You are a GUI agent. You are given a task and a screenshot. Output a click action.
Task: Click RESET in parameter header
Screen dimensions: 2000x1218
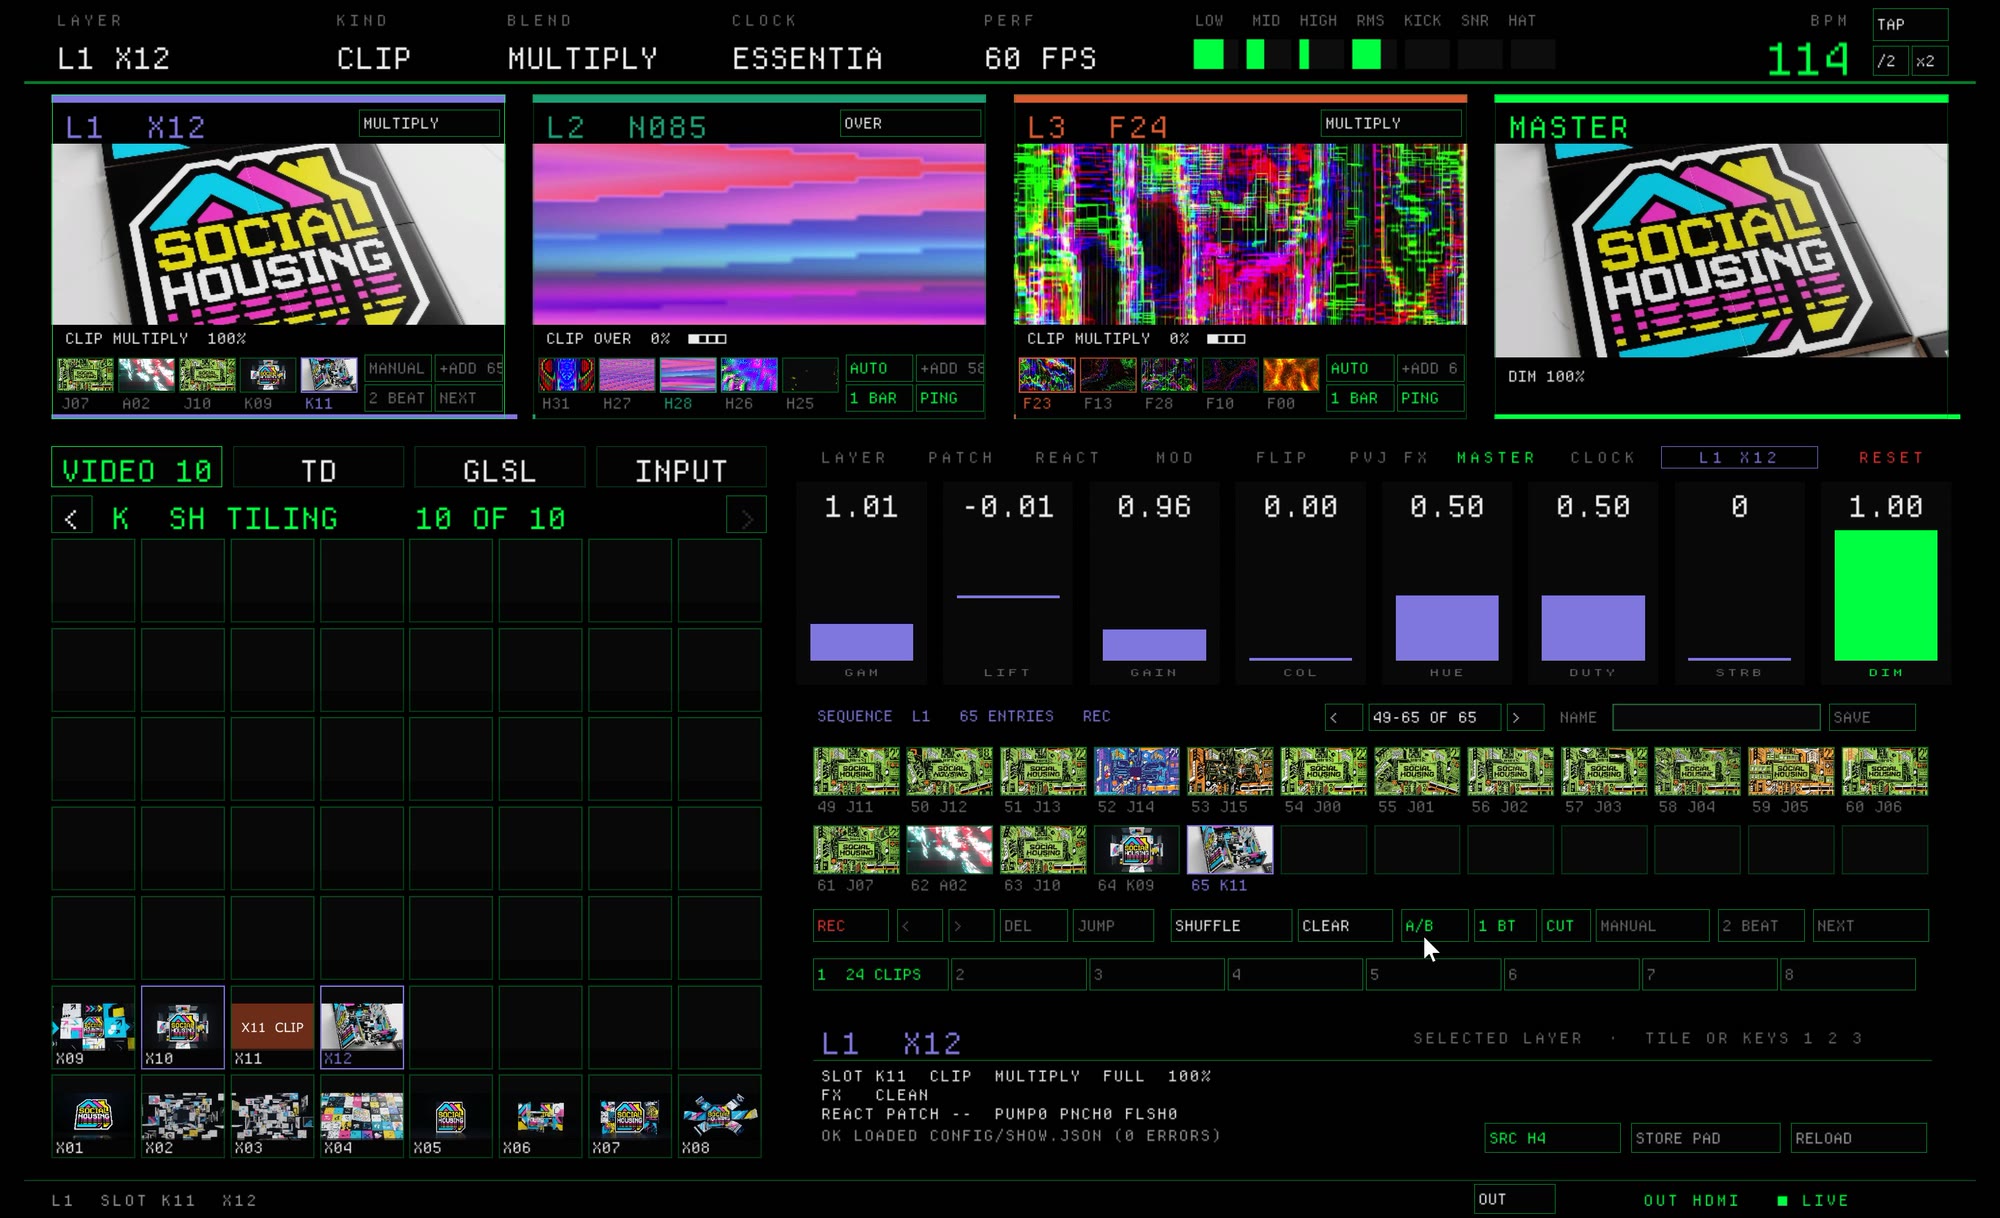pyautogui.click(x=1891, y=457)
